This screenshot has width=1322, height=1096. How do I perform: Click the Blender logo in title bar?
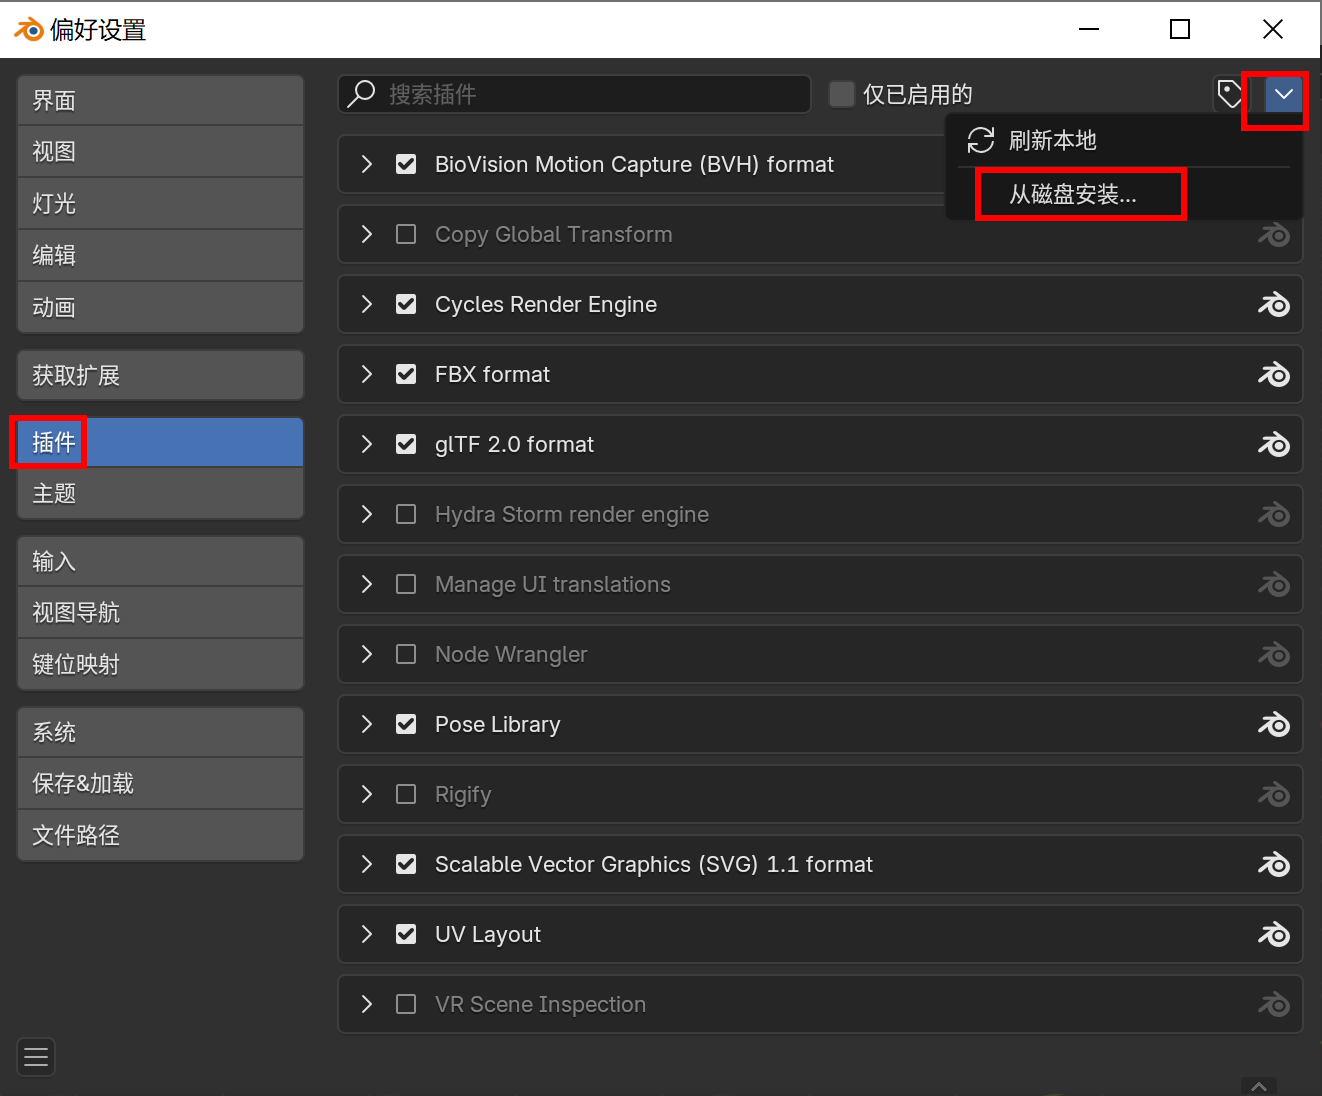[x=28, y=29]
